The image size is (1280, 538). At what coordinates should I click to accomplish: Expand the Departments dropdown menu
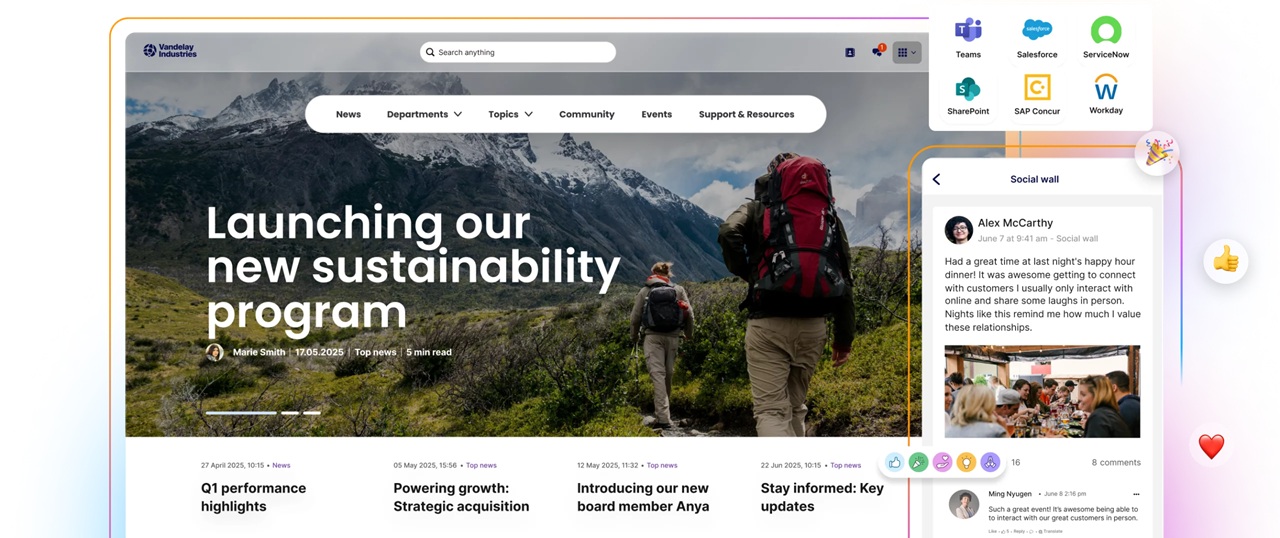(x=424, y=114)
